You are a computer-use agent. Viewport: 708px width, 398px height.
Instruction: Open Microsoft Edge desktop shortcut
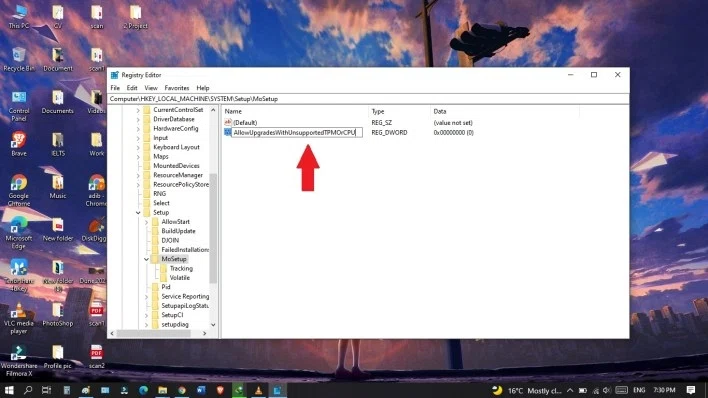[19, 233]
